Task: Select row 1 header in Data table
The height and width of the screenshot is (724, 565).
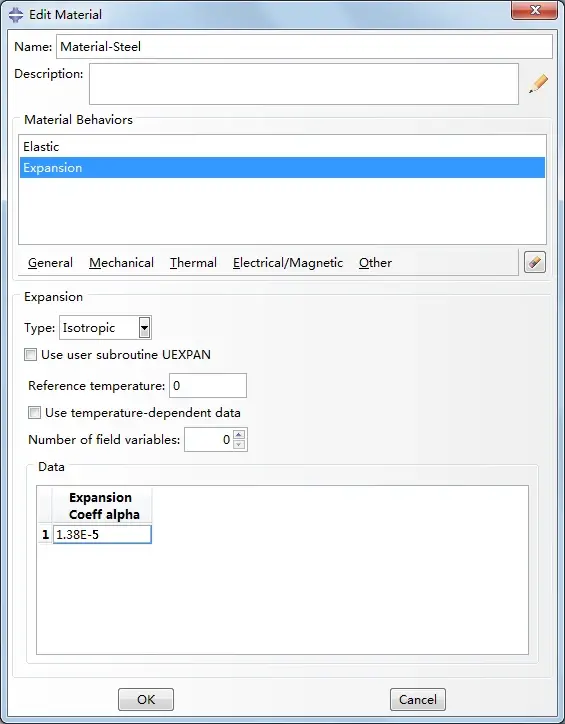Action: point(45,535)
